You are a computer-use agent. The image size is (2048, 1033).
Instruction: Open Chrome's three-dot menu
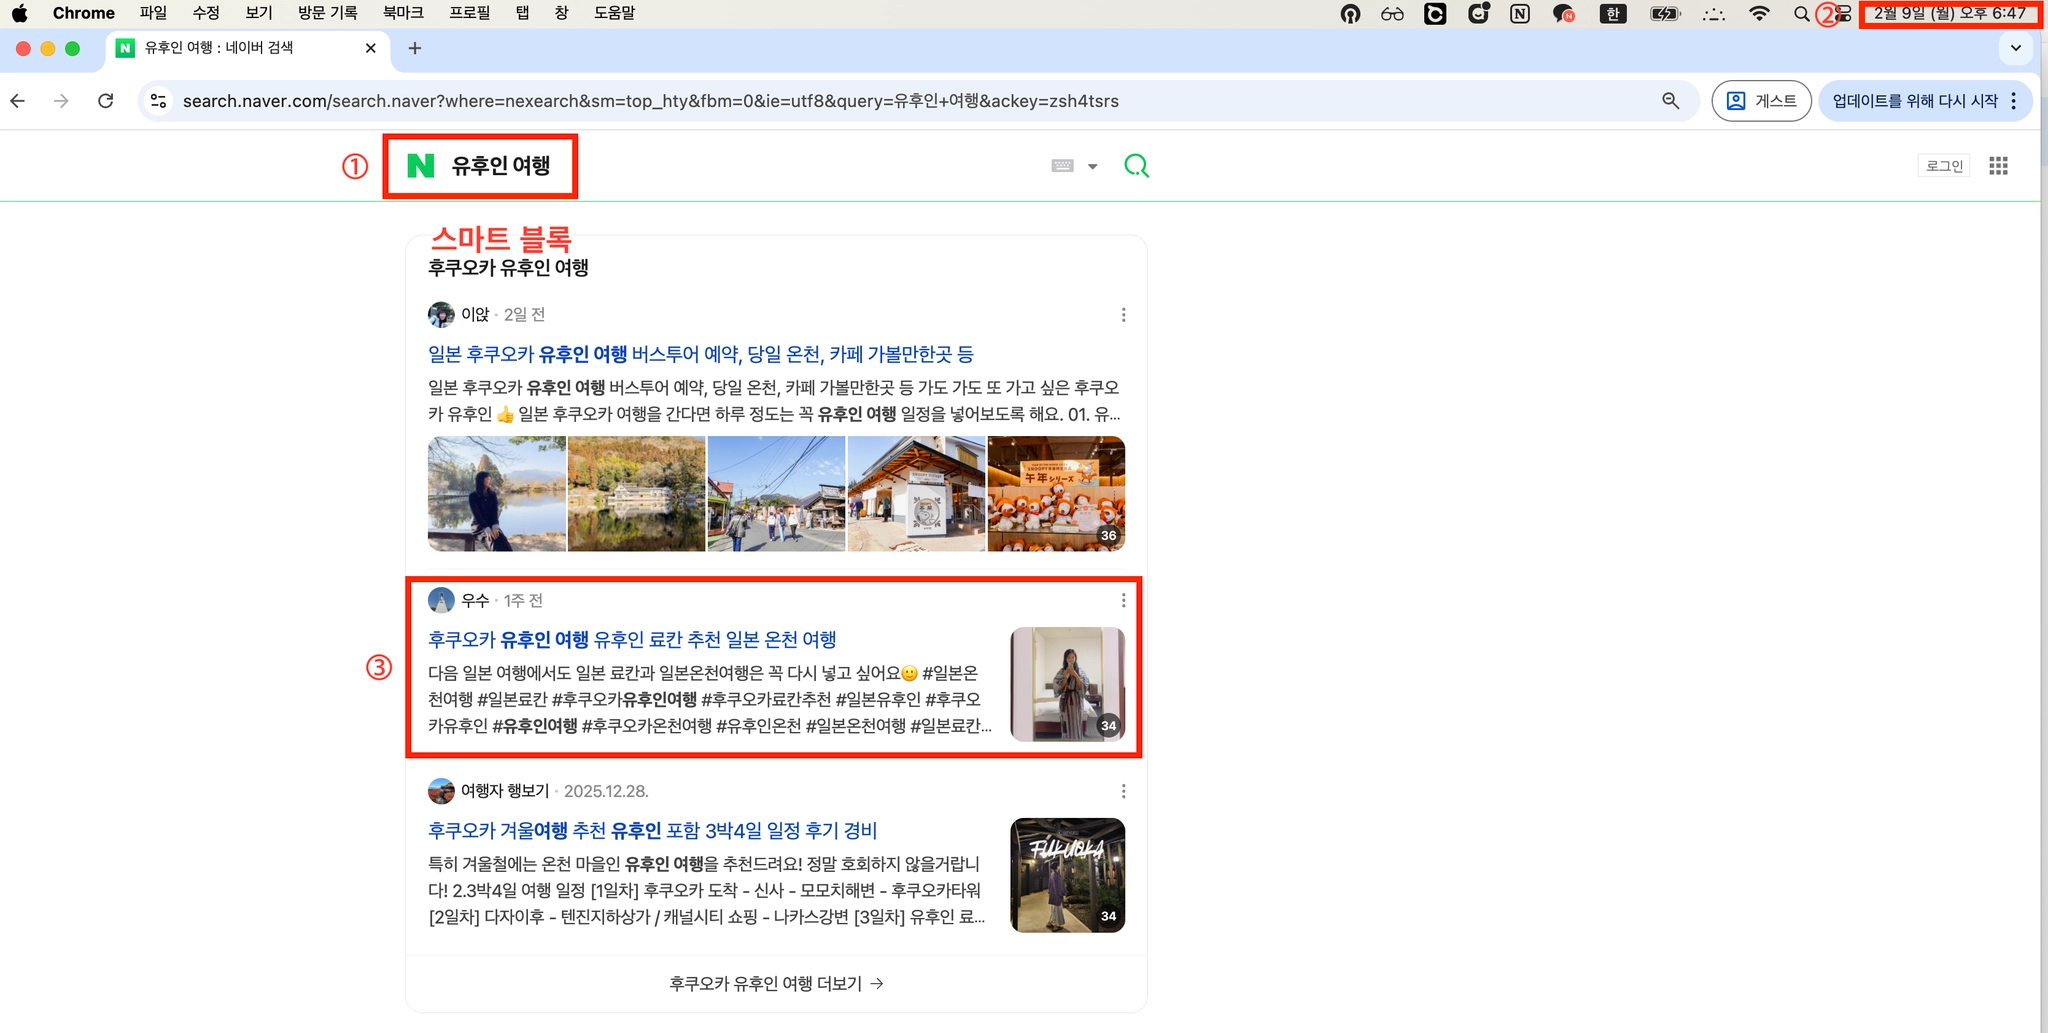tap(2014, 101)
